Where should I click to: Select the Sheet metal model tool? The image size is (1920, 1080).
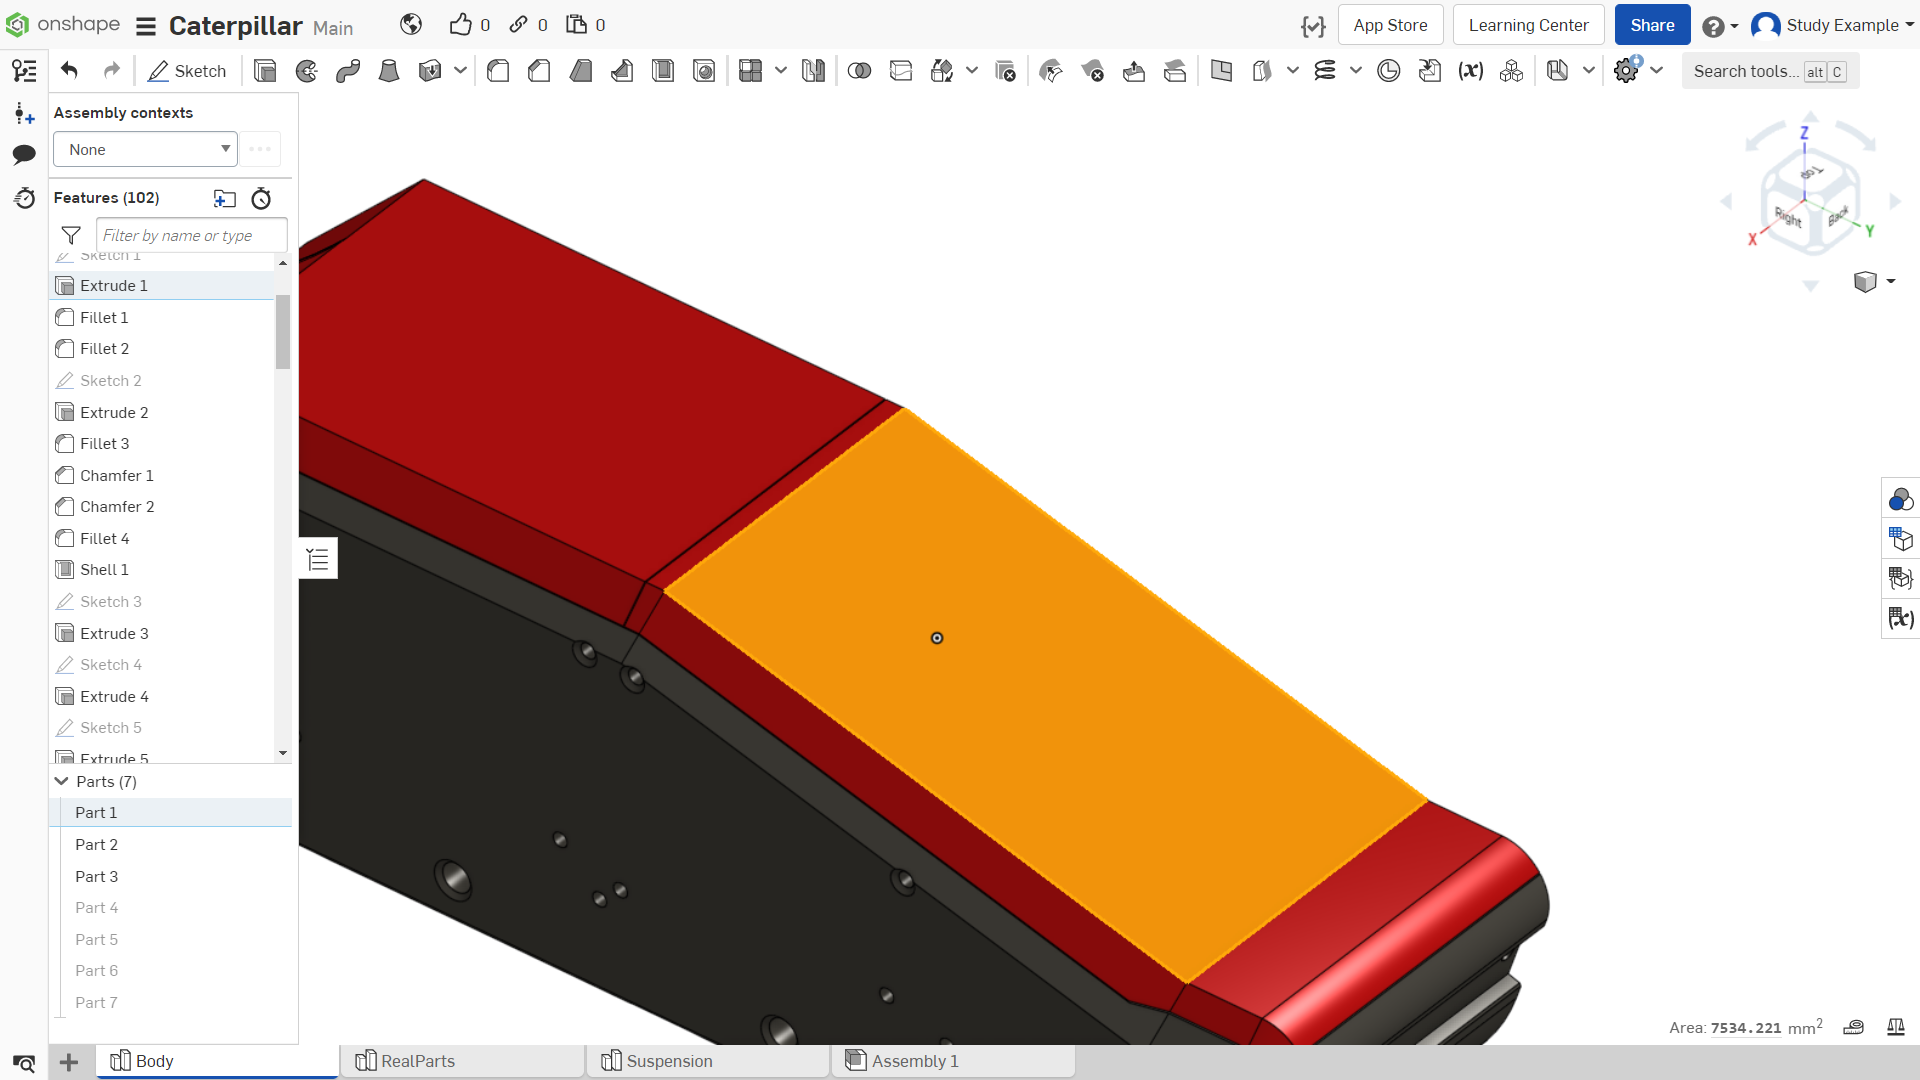[1557, 71]
